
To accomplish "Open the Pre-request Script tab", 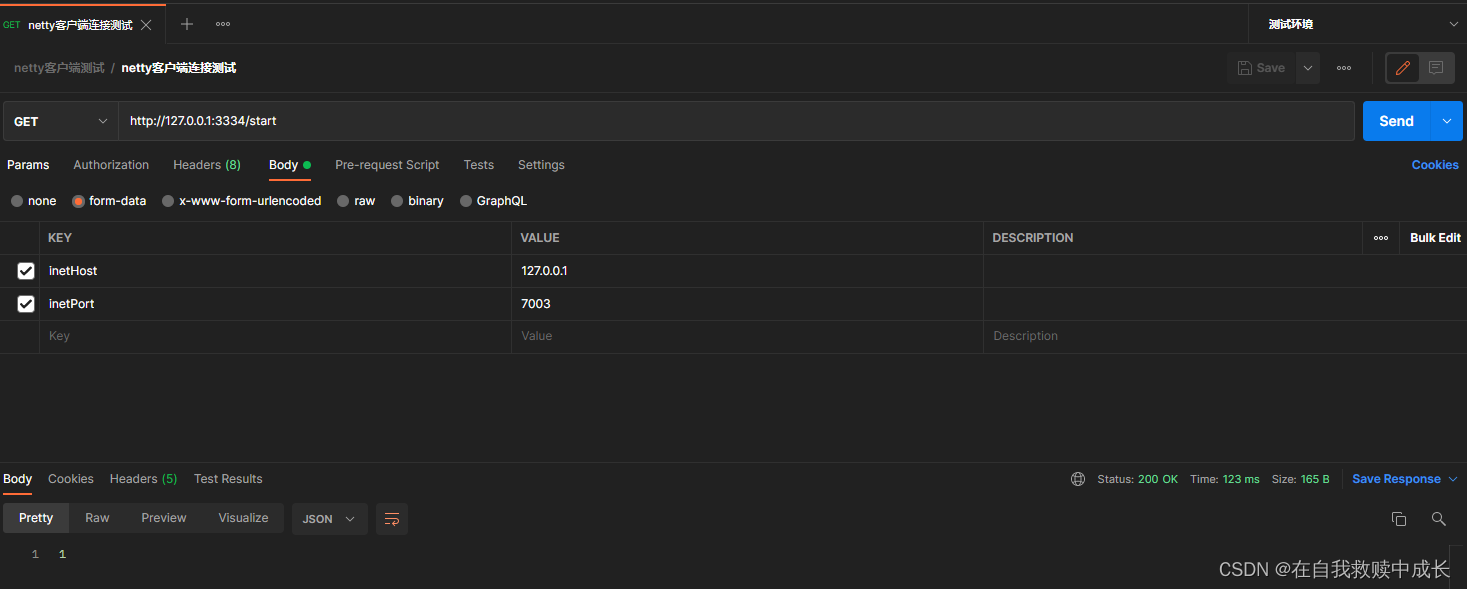I will tap(387, 165).
